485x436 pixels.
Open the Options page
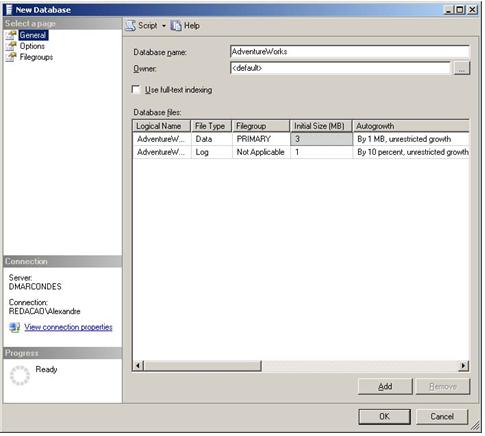[32, 46]
